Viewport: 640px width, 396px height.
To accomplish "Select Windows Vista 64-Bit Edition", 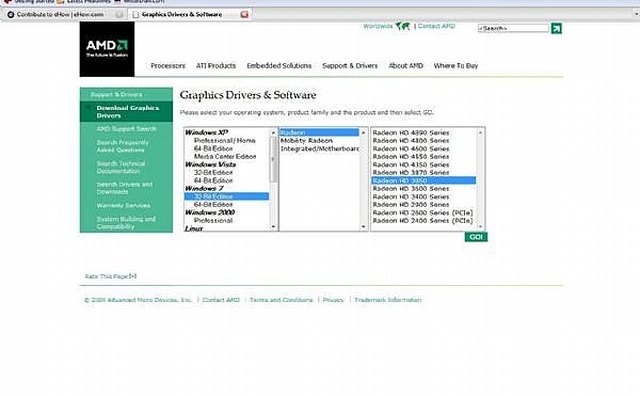I will tap(213, 180).
